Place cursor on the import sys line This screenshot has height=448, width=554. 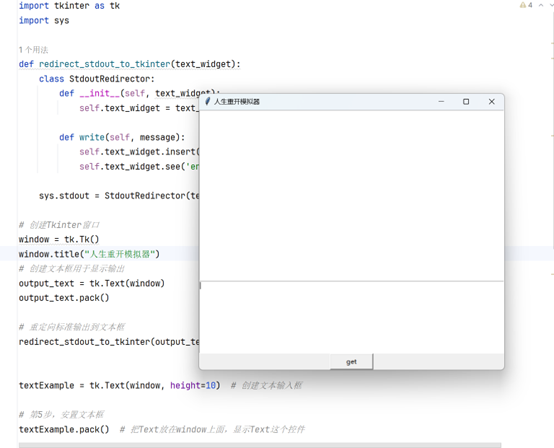tap(44, 20)
